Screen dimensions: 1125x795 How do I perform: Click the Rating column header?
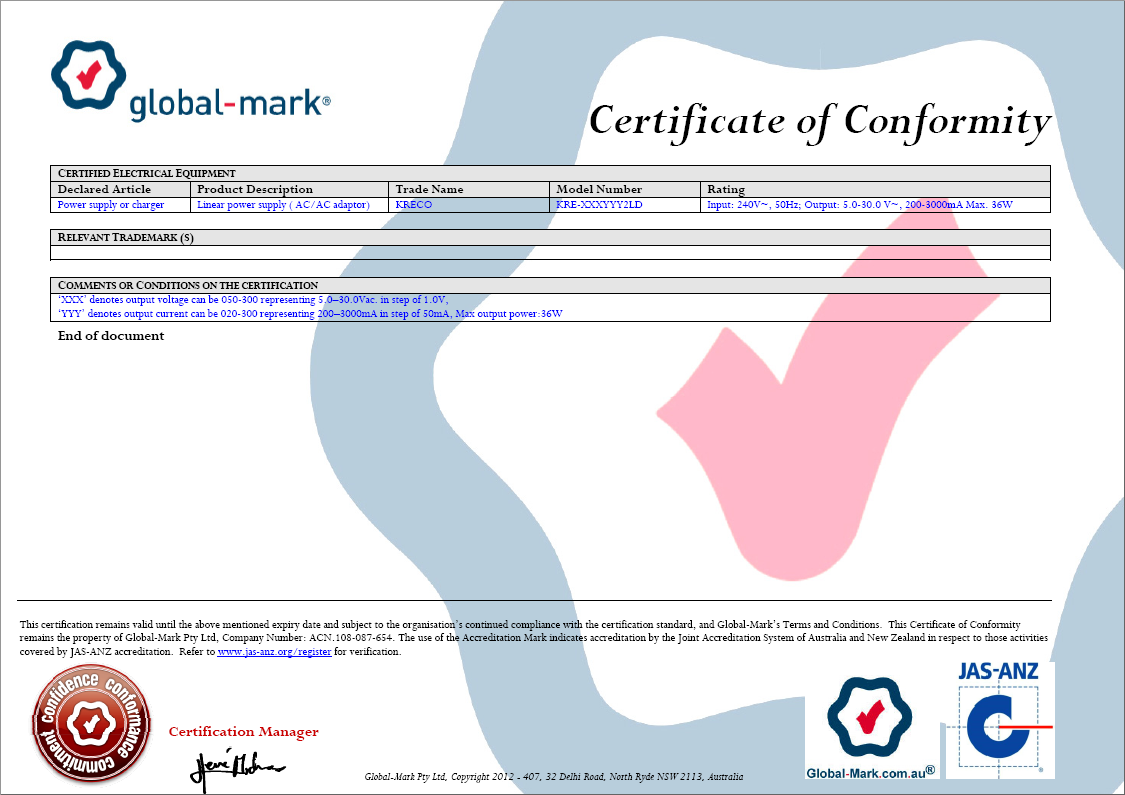[726, 189]
